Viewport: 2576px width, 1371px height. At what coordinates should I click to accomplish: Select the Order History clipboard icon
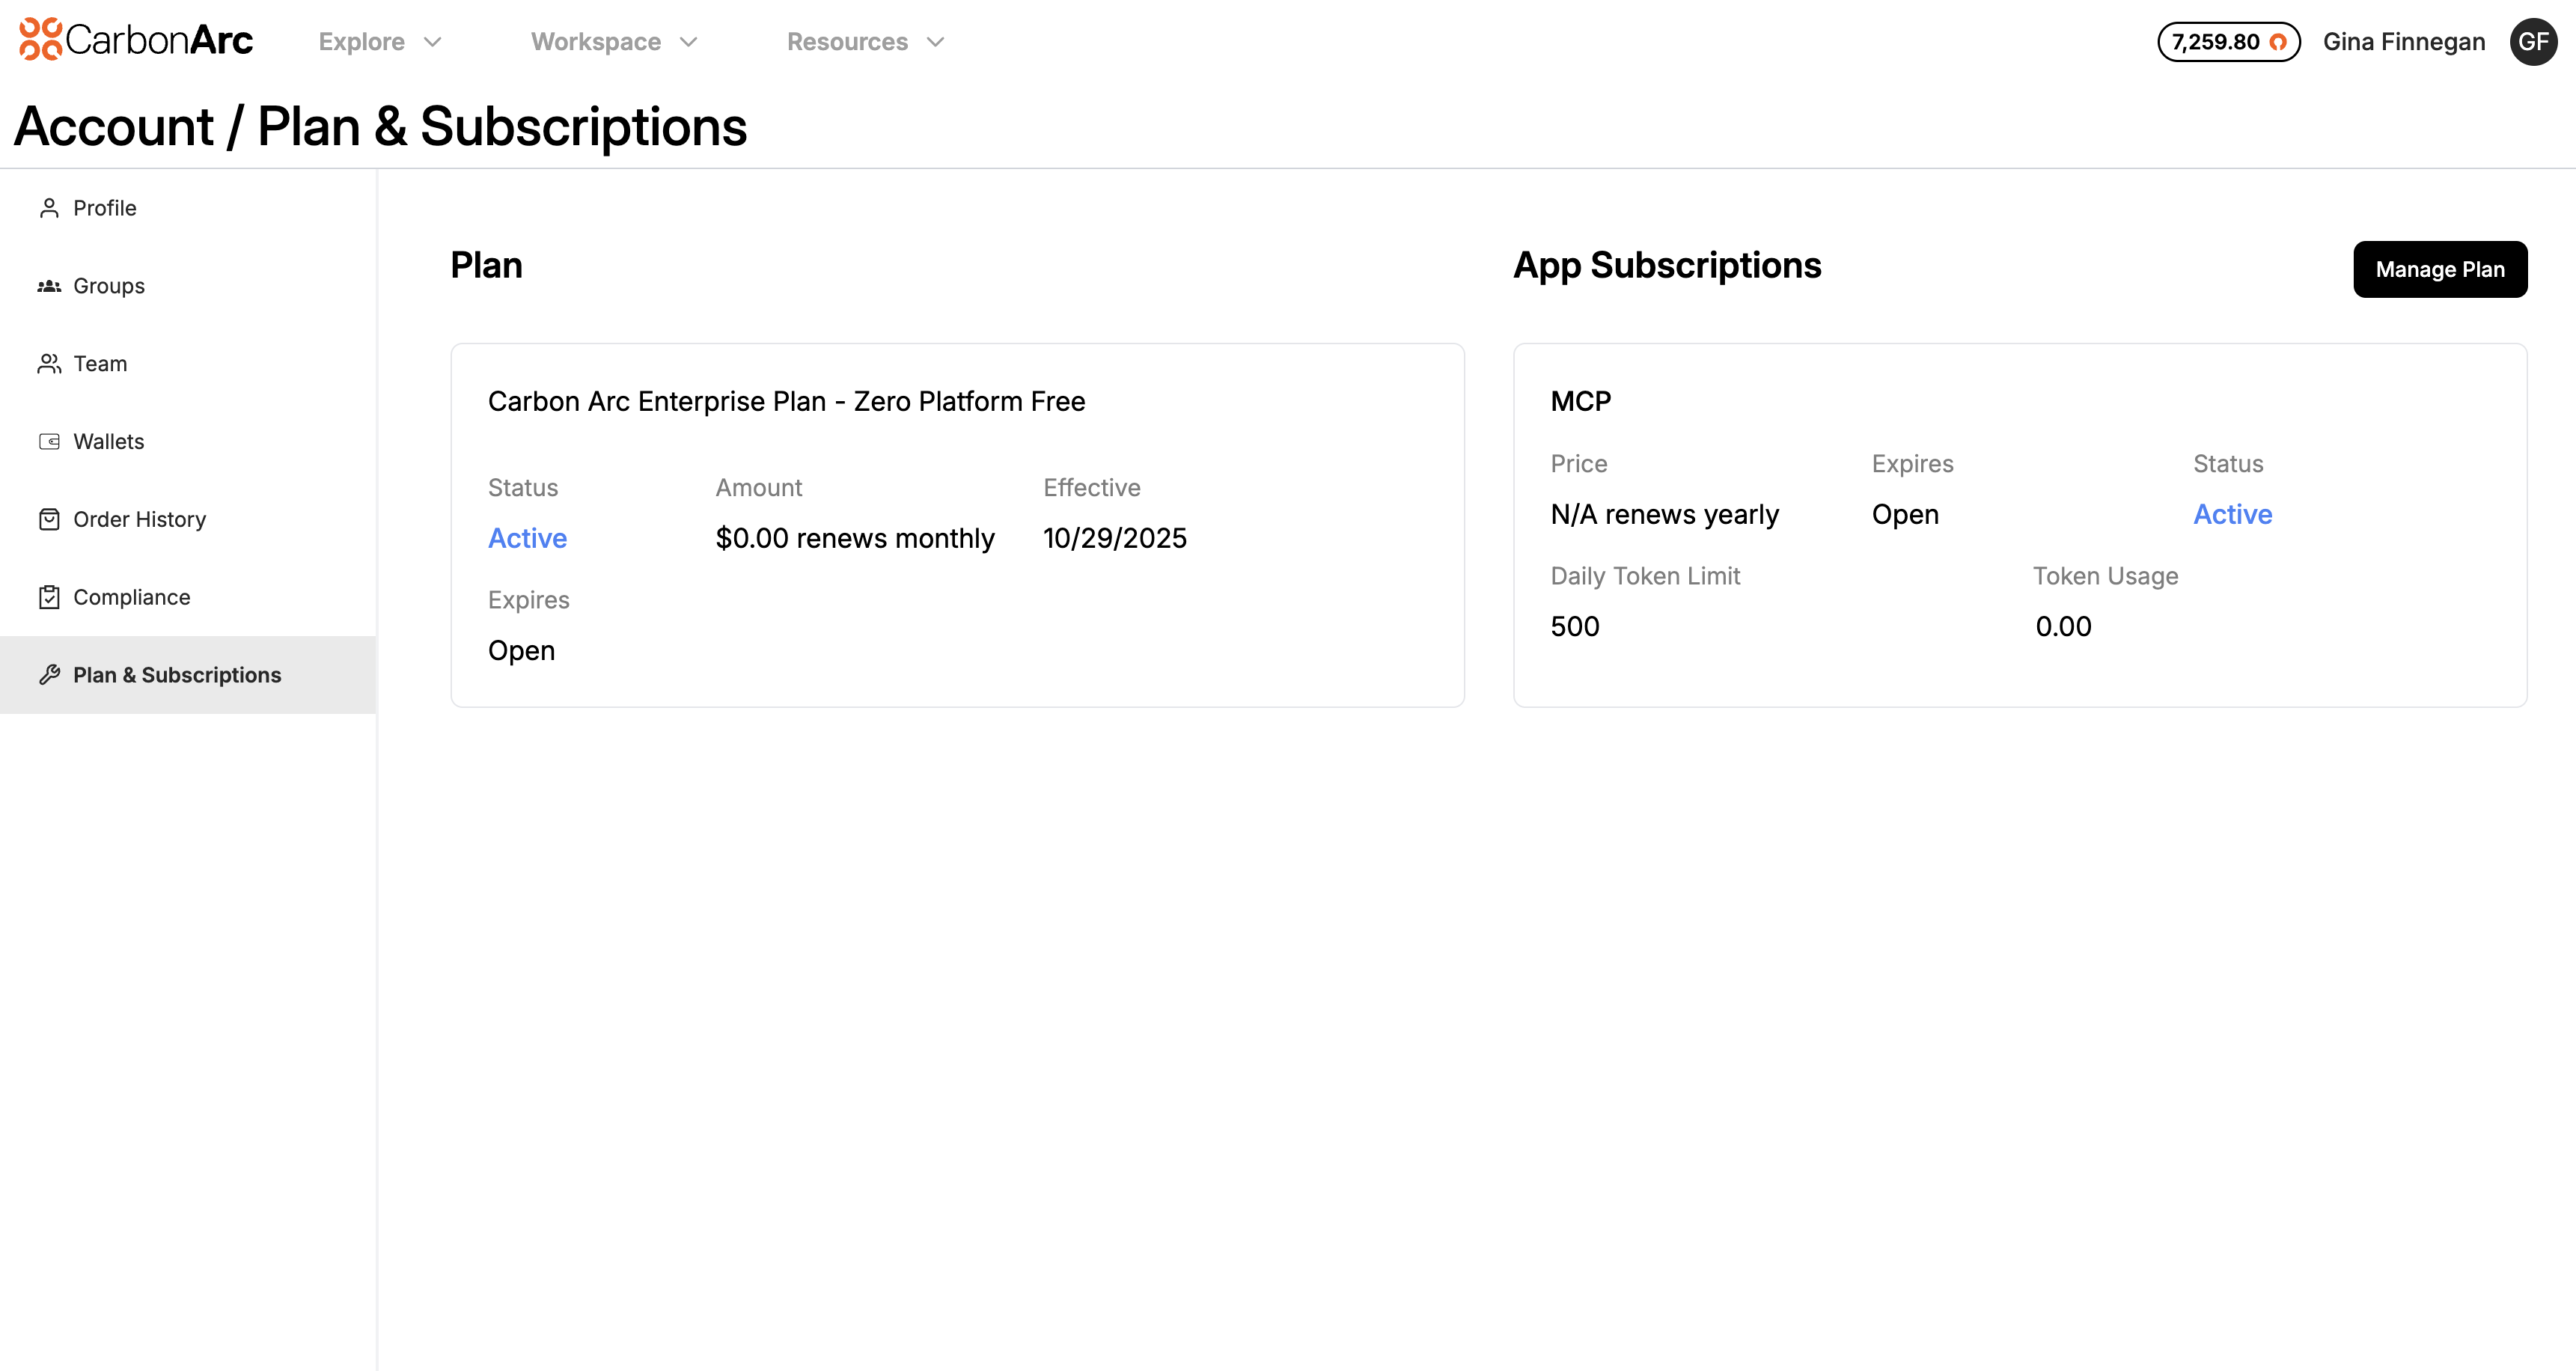pyautogui.click(x=49, y=518)
